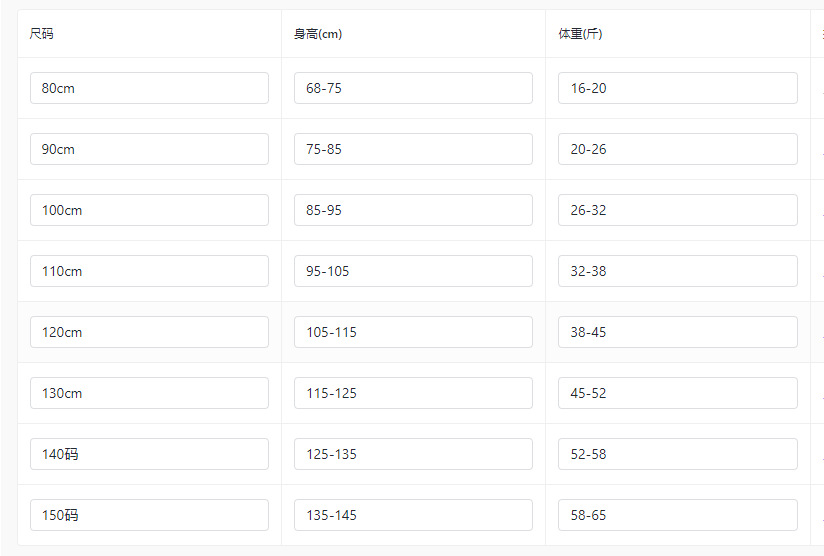This screenshot has width=824, height=556.
Task: Click the 150码 size input
Action: pyautogui.click(x=149, y=515)
